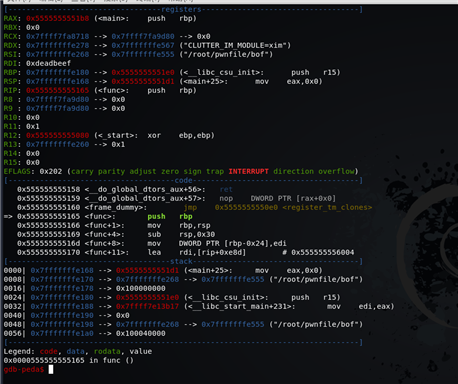This screenshot has height=384, width=458.
Task: Click the <func+11> lea rdi line
Action: click(x=186, y=252)
